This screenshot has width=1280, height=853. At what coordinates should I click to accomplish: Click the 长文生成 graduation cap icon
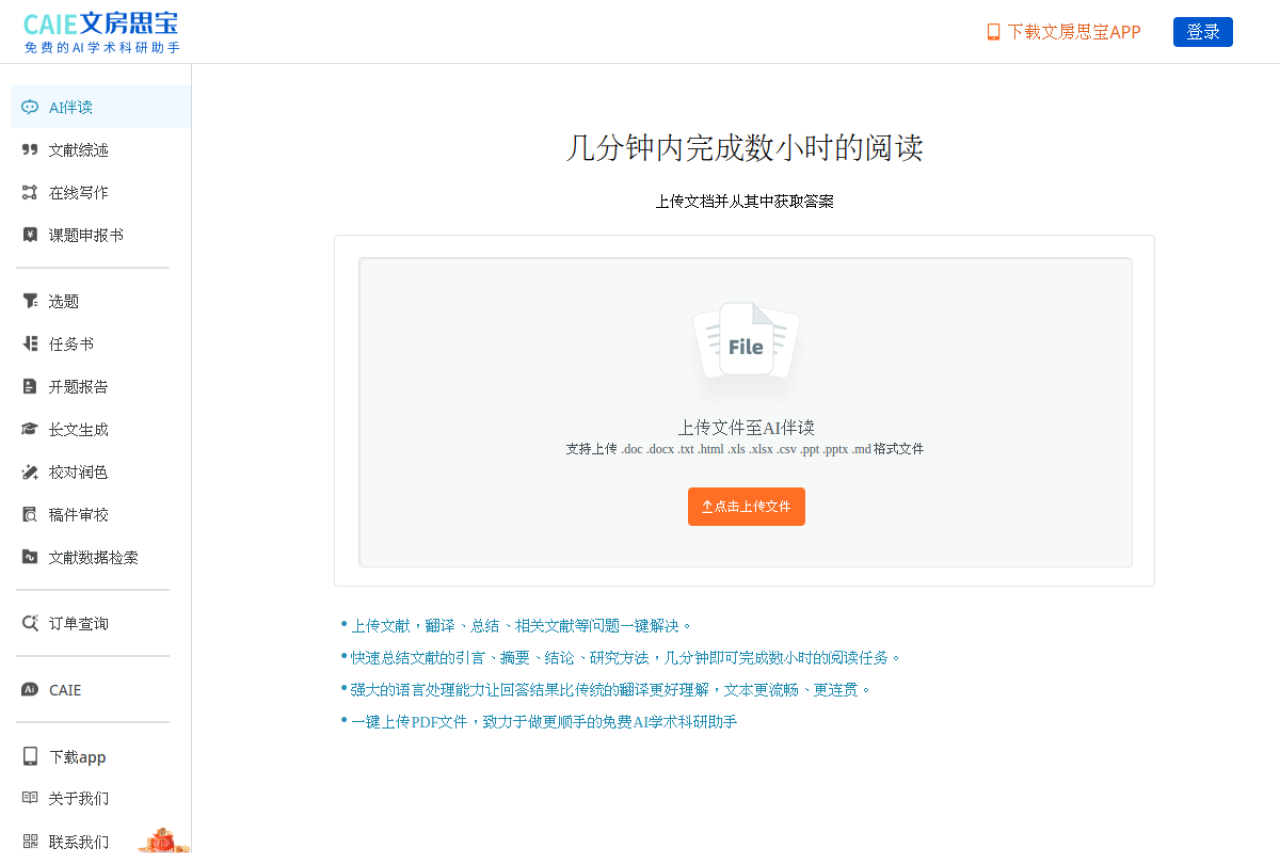point(30,429)
